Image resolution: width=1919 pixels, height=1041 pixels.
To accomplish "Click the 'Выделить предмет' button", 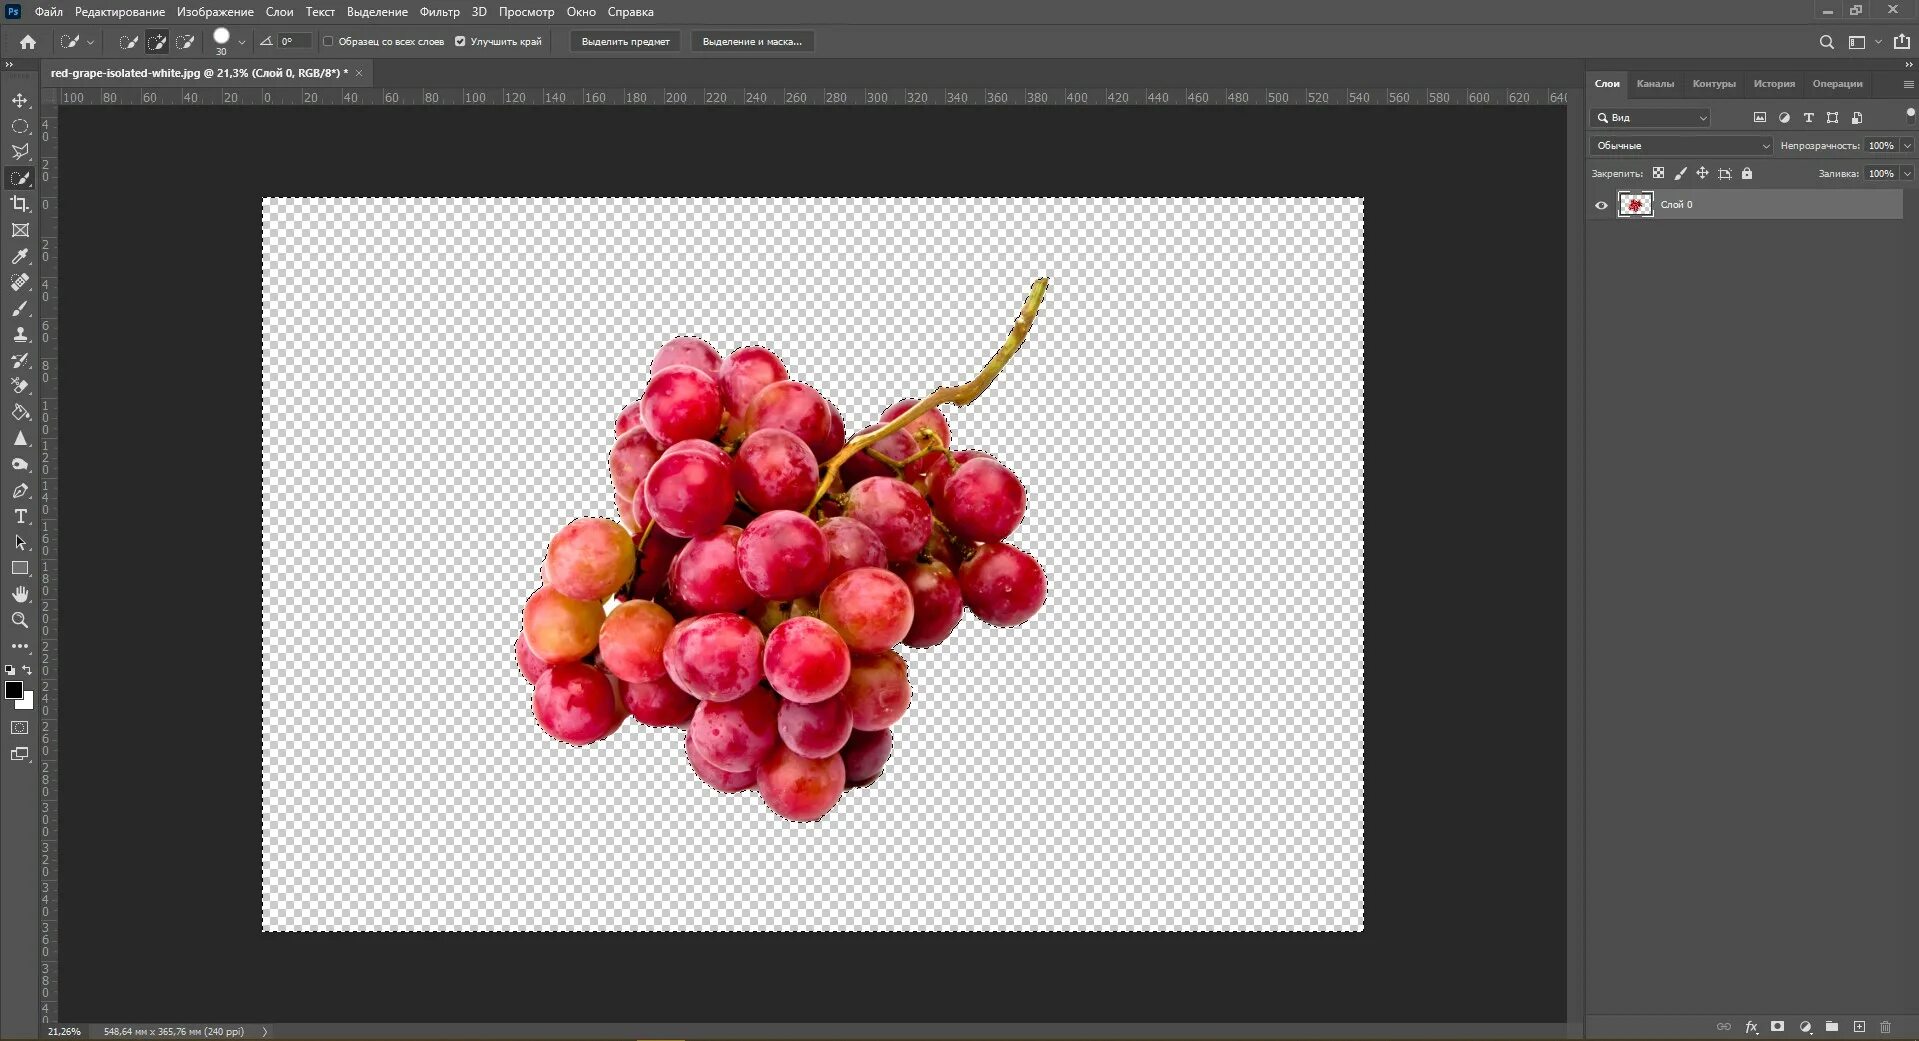I will tap(625, 41).
